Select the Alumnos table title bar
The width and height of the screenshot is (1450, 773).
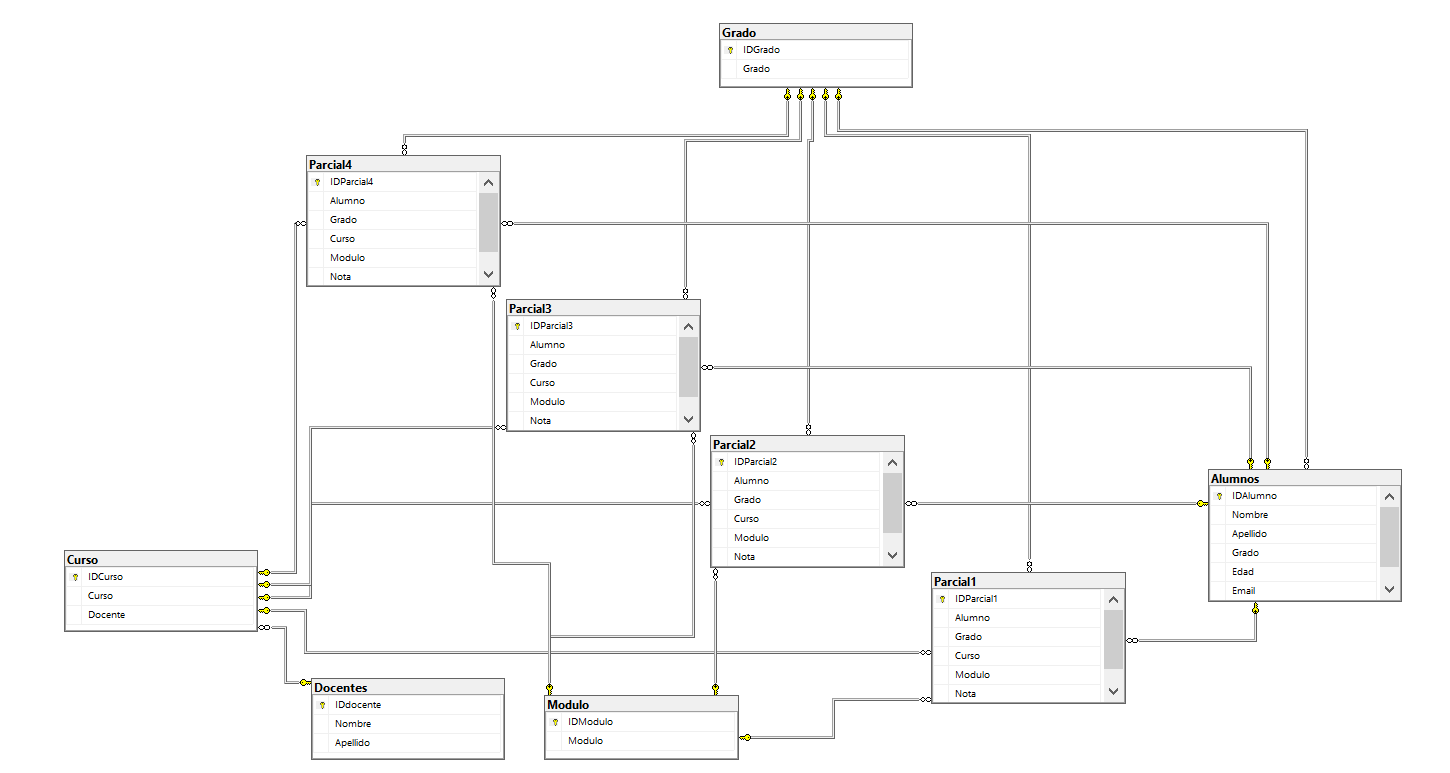coord(1305,479)
